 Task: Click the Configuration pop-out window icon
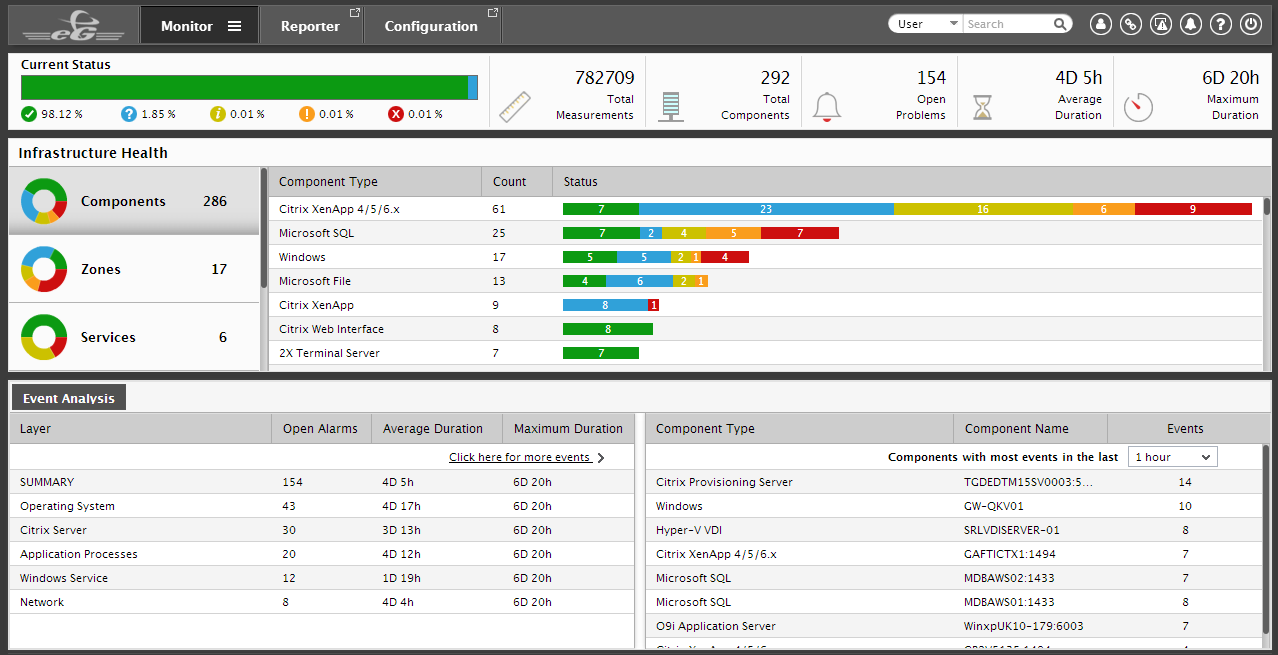click(x=492, y=13)
